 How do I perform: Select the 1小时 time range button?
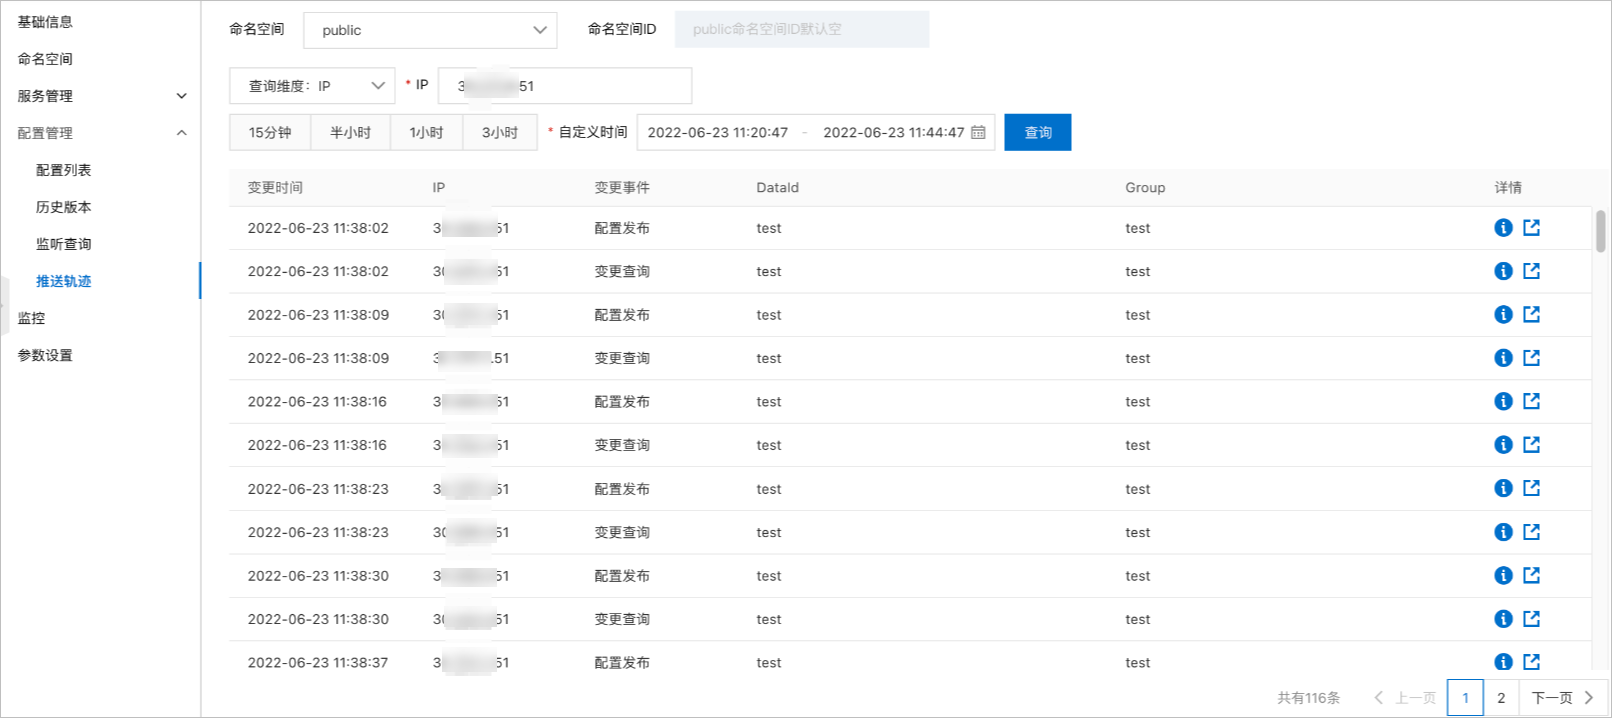pyautogui.click(x=426, y=132)
